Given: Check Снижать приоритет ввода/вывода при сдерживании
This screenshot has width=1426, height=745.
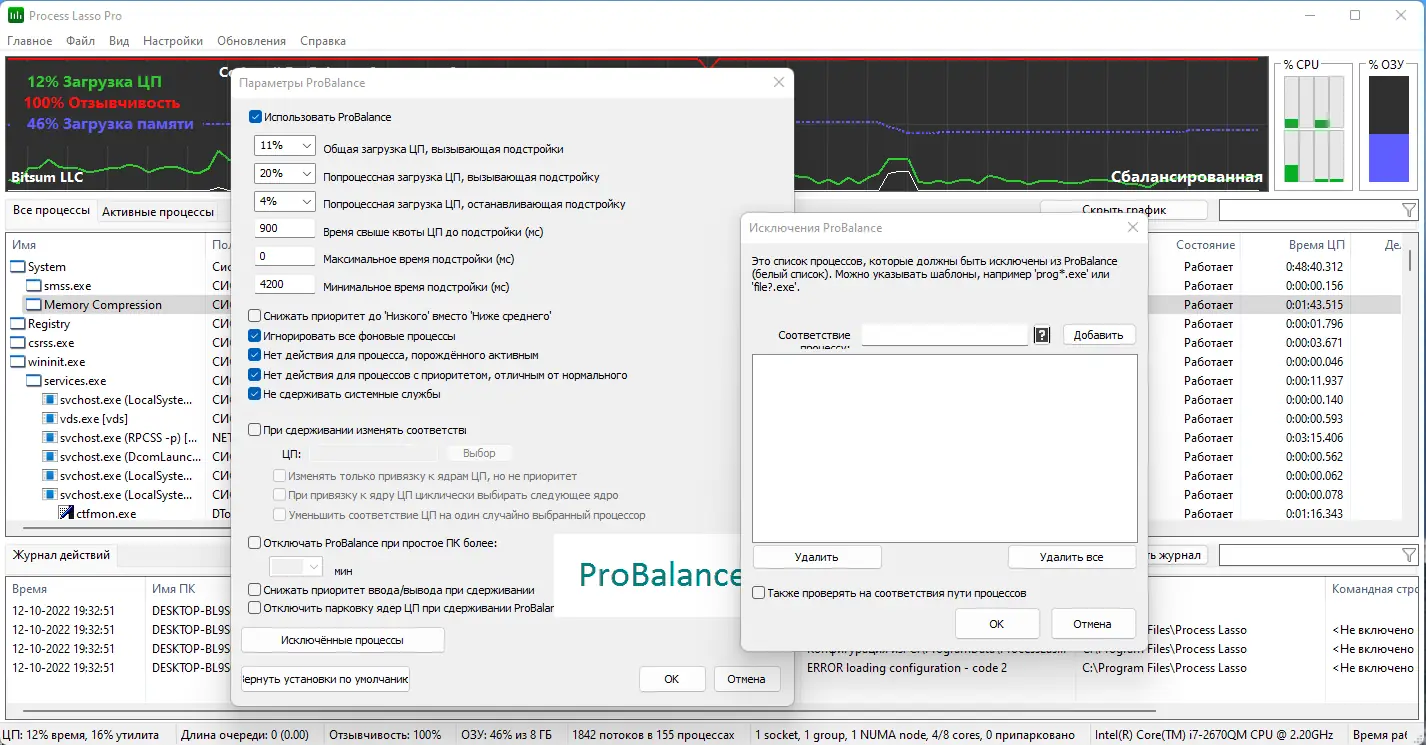Looking at the screenshot, I should point(255,590).
